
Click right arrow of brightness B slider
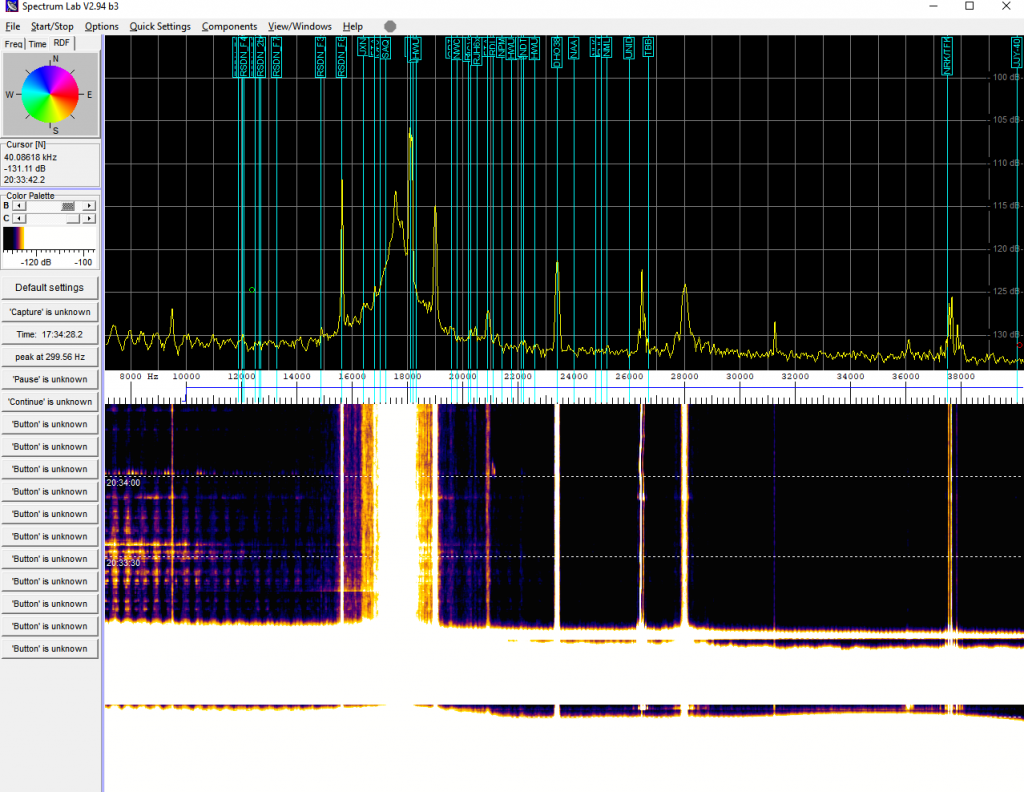tap(89, 206)
